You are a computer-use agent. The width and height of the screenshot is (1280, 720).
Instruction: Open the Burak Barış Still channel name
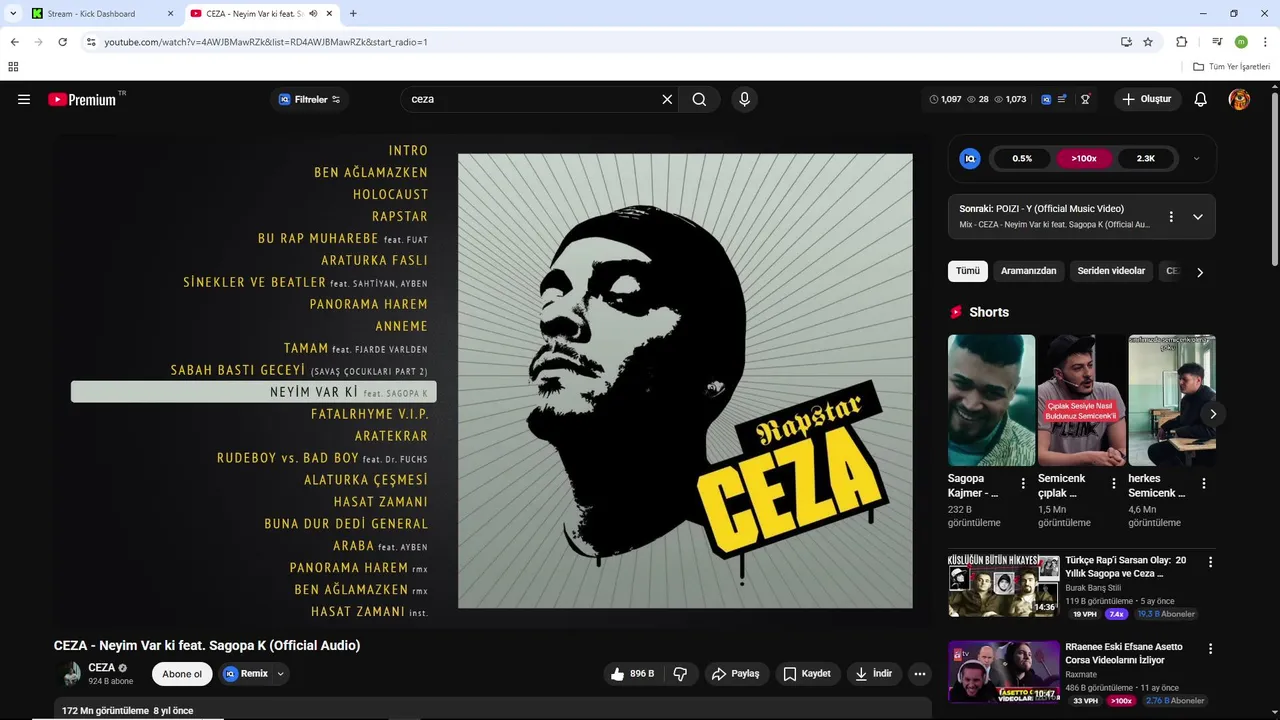[1093, 588]
